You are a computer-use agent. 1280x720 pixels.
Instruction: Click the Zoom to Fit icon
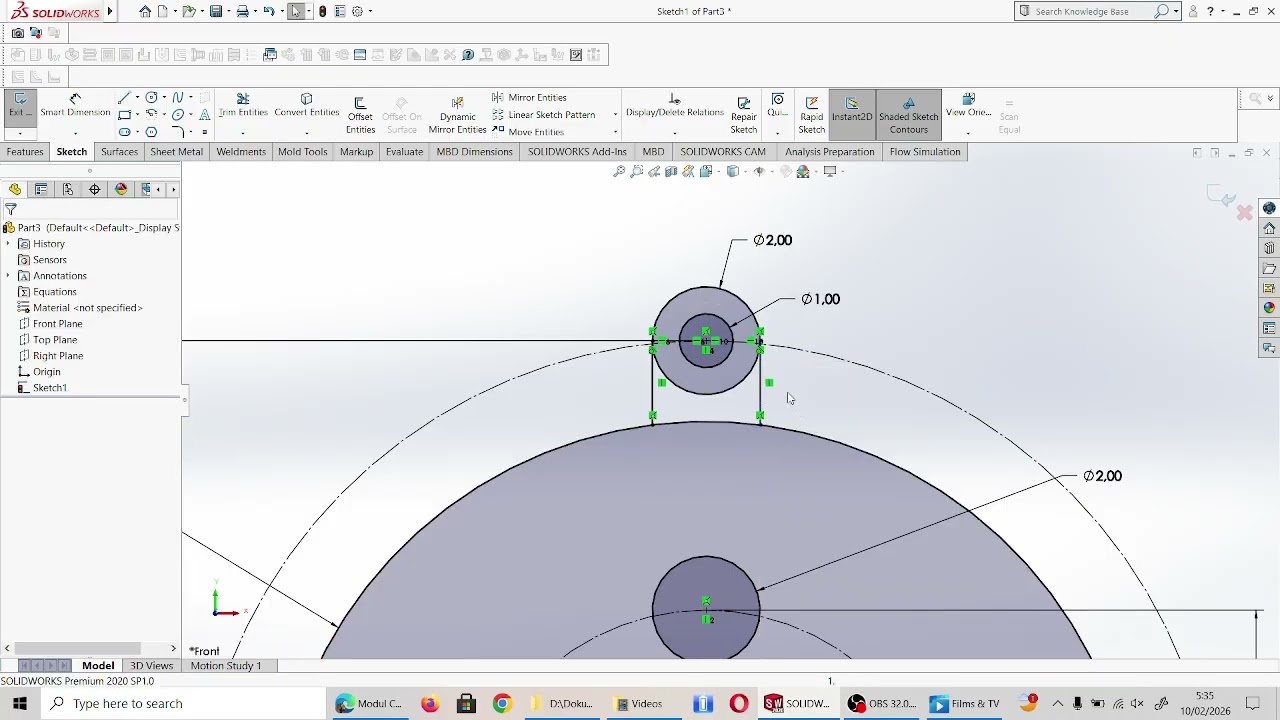(619, 171)
